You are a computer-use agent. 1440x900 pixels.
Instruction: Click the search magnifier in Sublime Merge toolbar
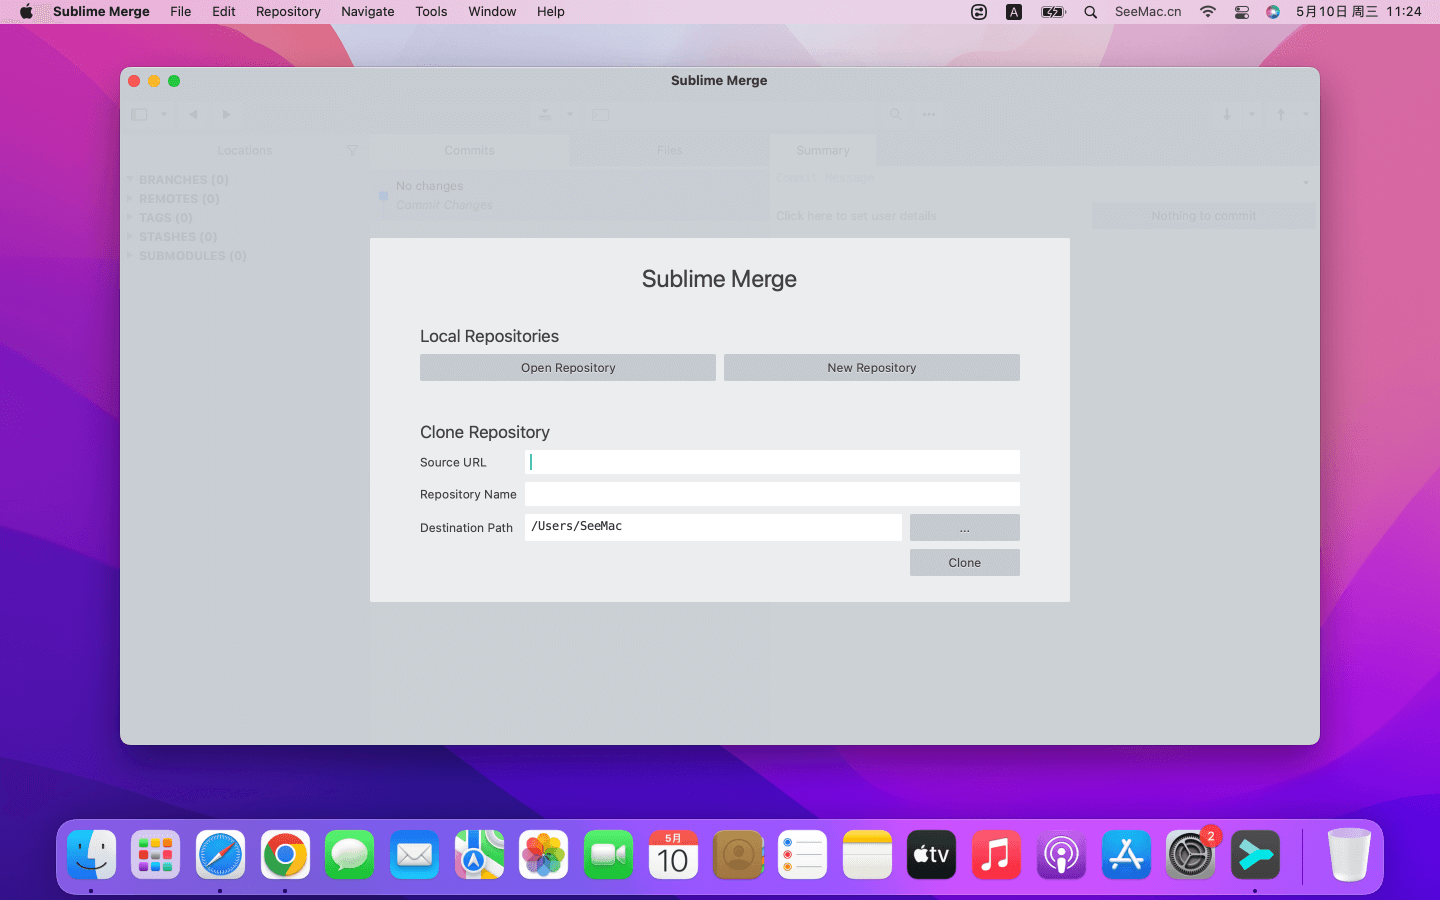point(896,114)
